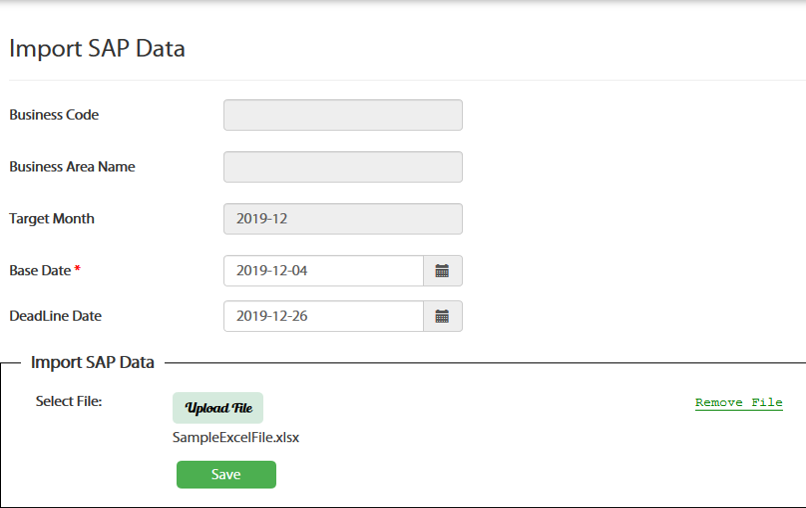Image resolution: width=806 pixels, height=508 pixels.
Task: Click the Import SAP Data page heading
Action: pos(97,49)
